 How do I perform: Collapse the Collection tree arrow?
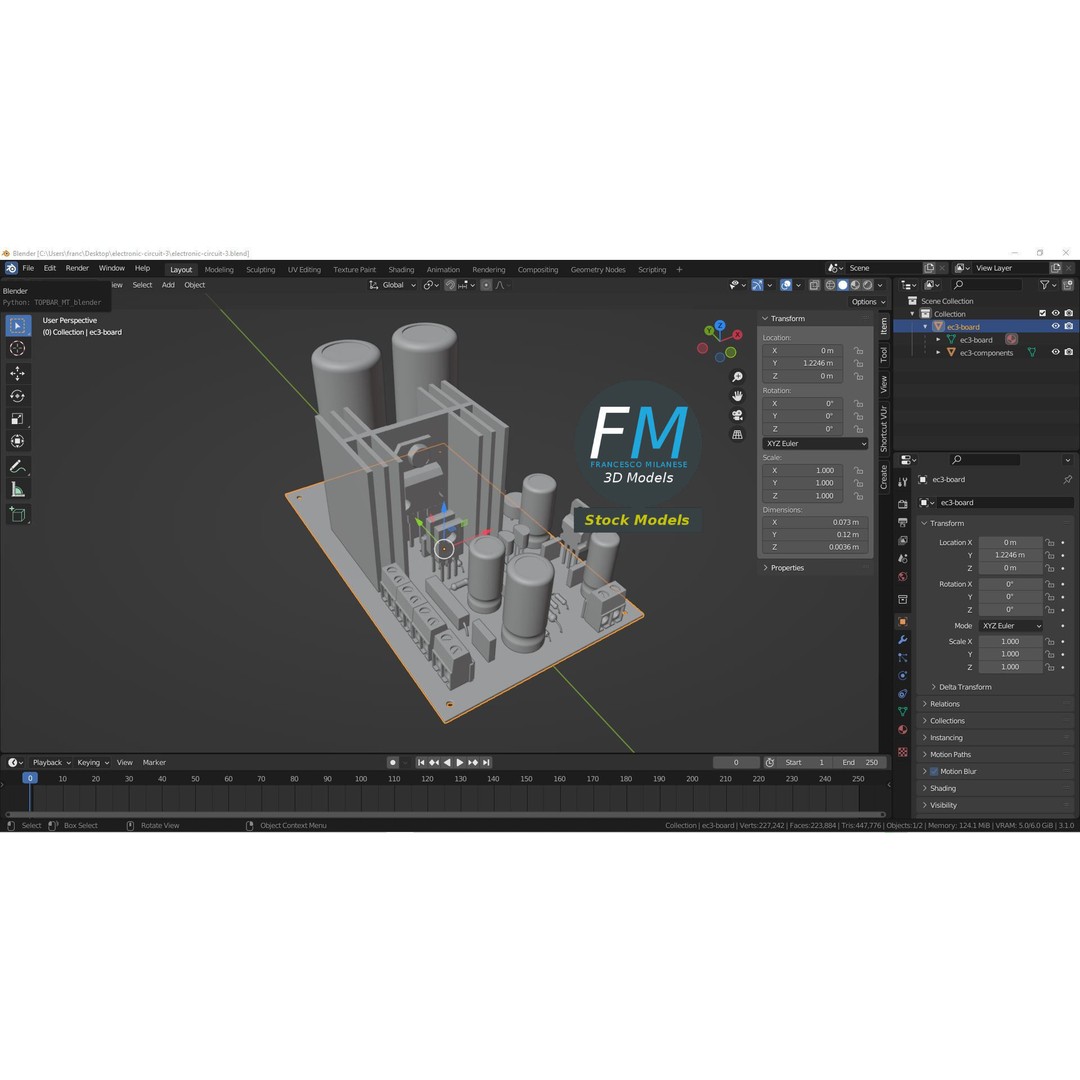pyautogui.click(x=913, y=314)
